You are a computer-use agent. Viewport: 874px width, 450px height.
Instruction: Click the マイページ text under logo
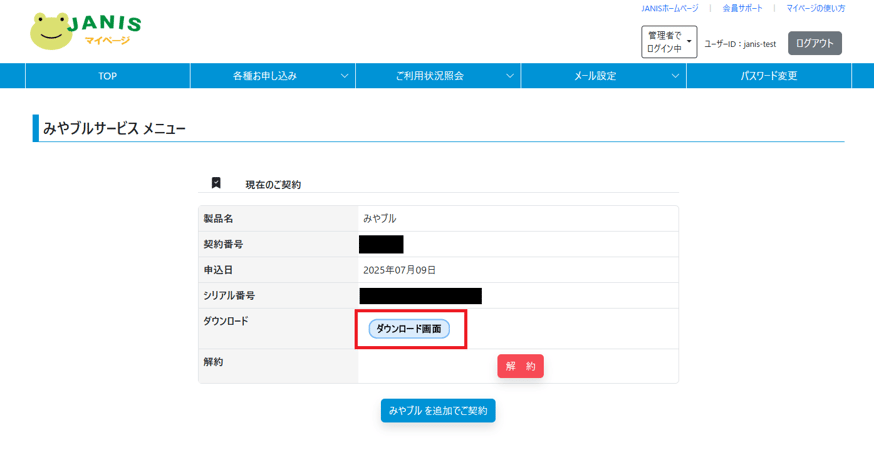click(x=107, y=40)
